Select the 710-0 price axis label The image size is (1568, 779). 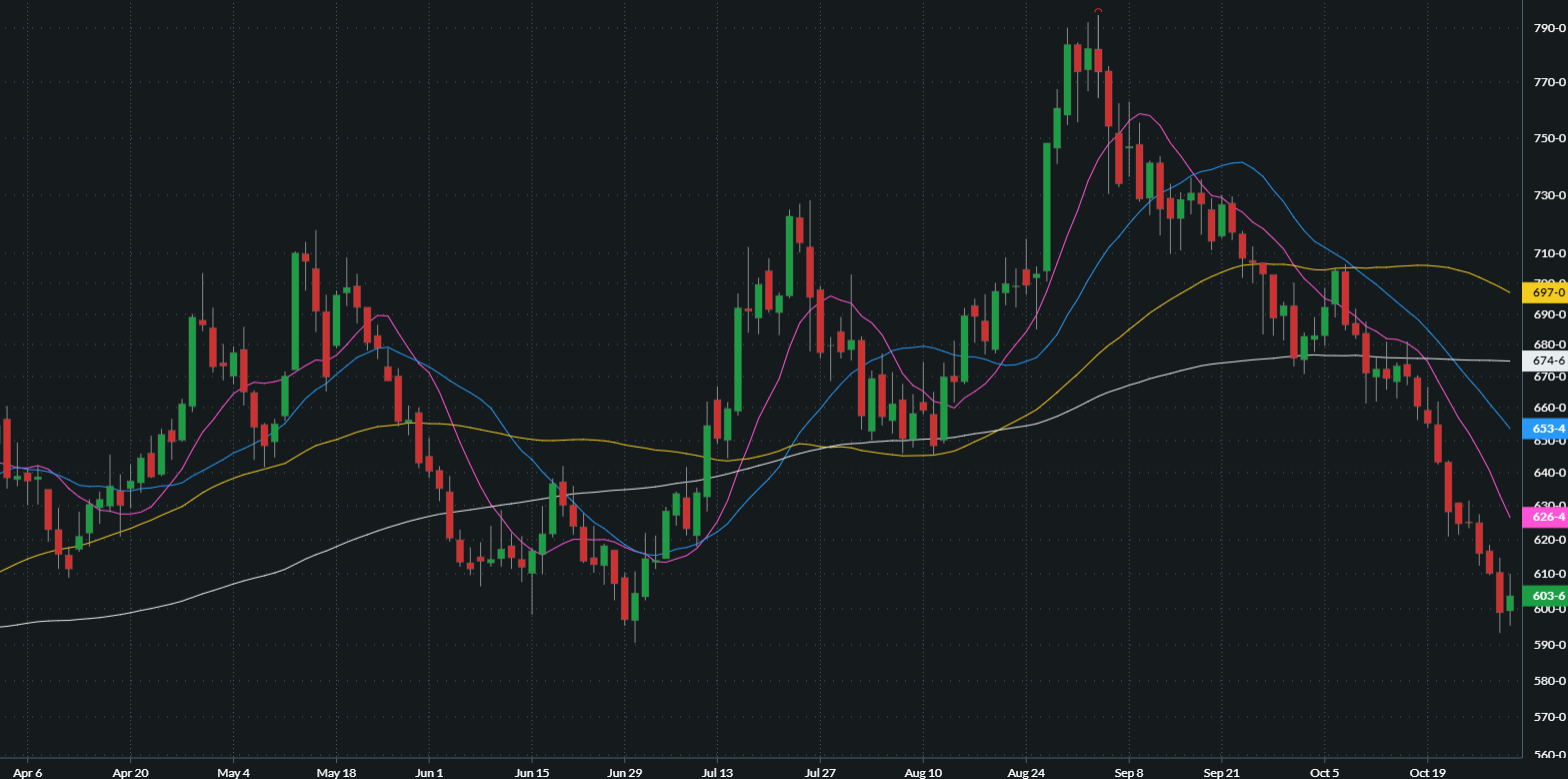click(1548, 254)
